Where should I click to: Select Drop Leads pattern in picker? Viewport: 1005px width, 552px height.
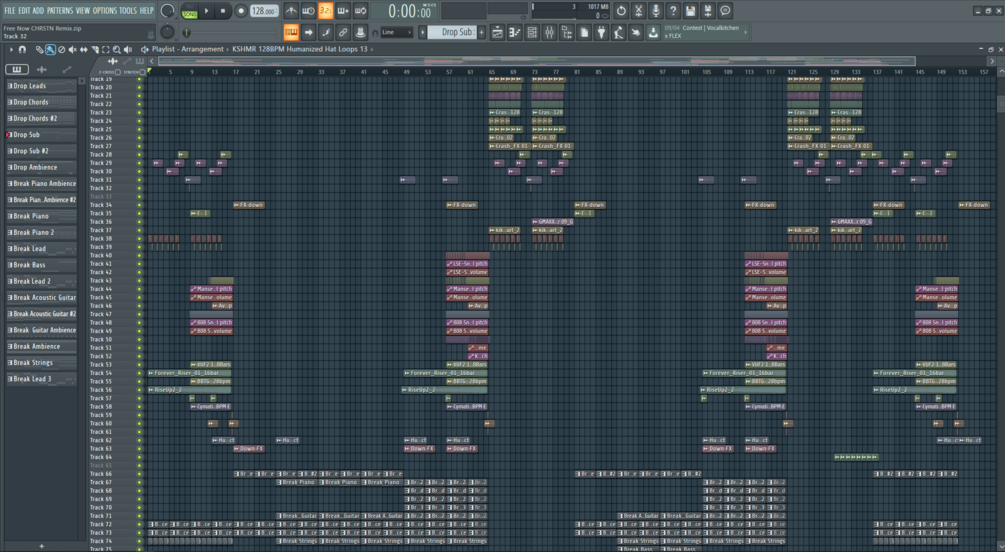tap(41, 86)
